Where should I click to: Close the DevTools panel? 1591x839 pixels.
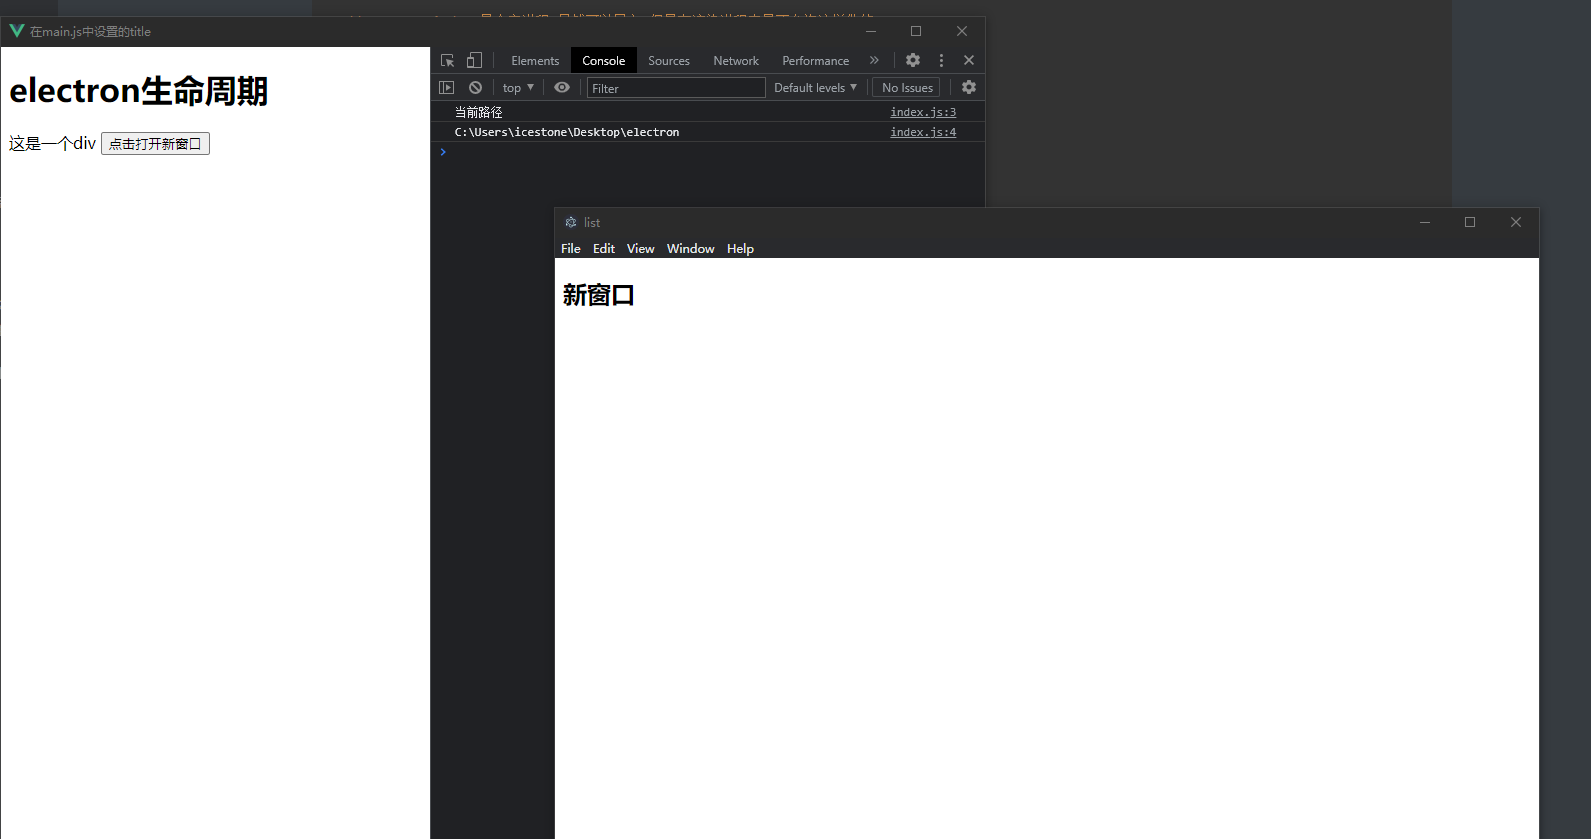coord(969,61)
